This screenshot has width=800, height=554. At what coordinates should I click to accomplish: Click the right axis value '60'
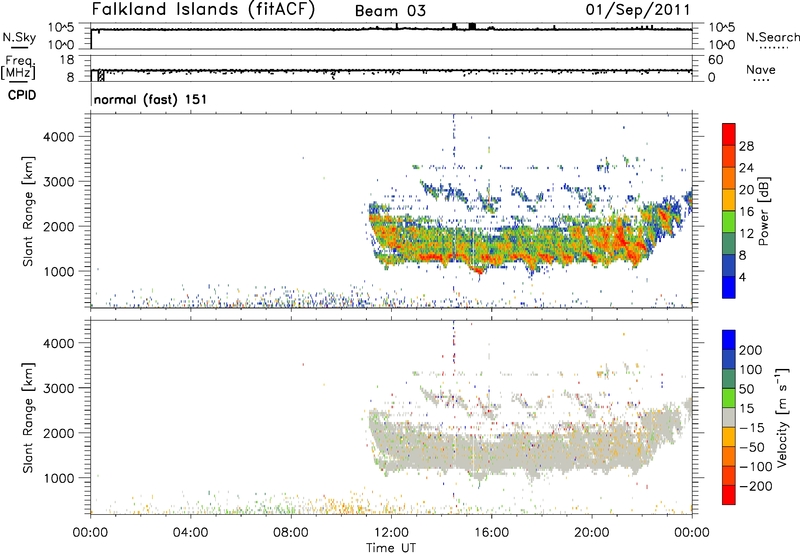716,60
